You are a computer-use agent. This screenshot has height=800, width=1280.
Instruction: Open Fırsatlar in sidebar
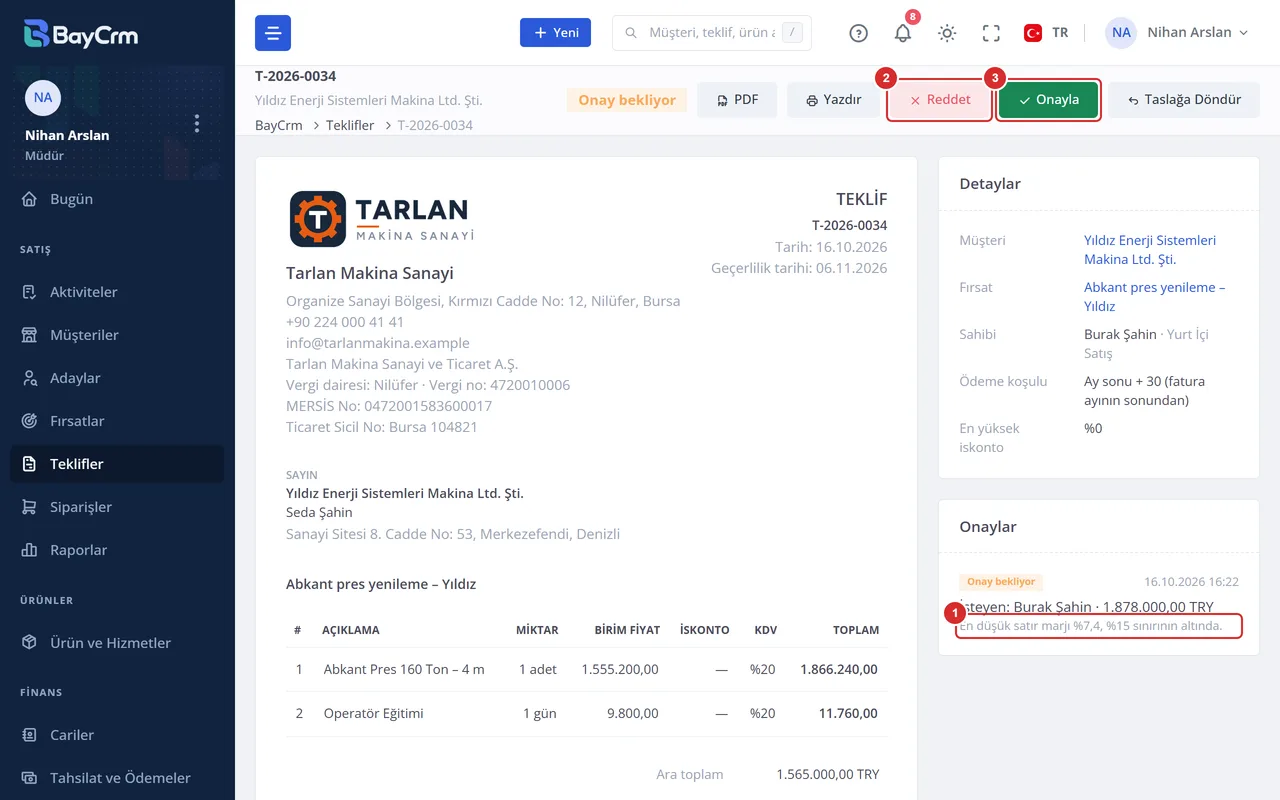[x=117, y=421]
